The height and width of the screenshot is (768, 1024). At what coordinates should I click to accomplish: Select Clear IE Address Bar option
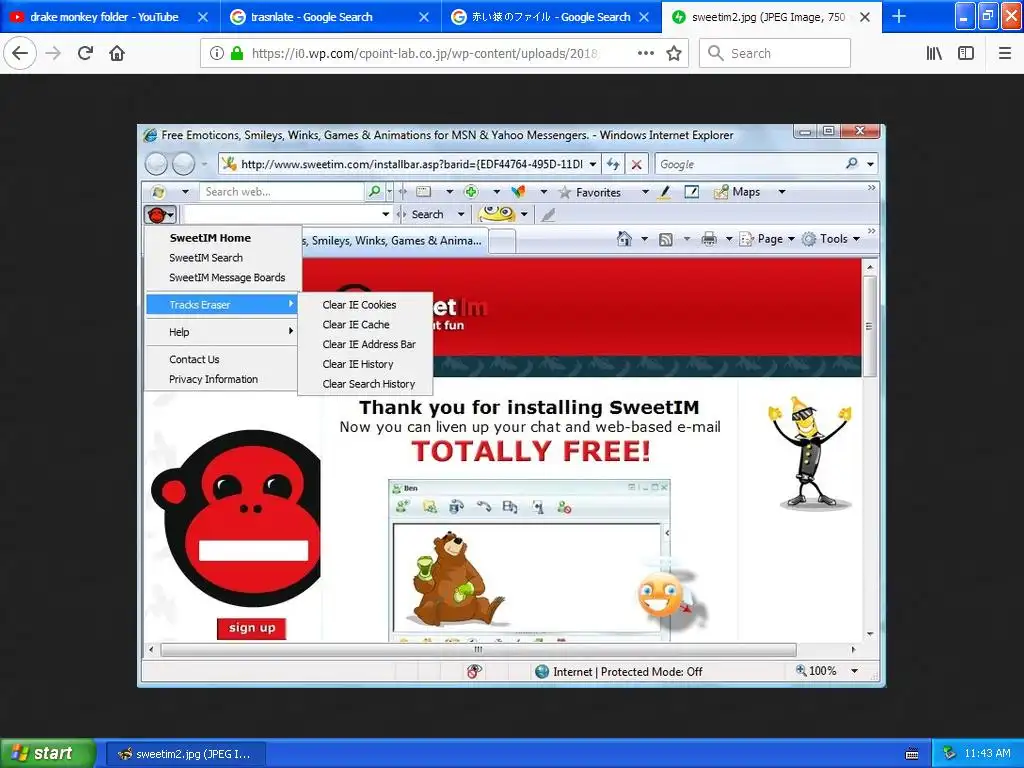point(369,344)
